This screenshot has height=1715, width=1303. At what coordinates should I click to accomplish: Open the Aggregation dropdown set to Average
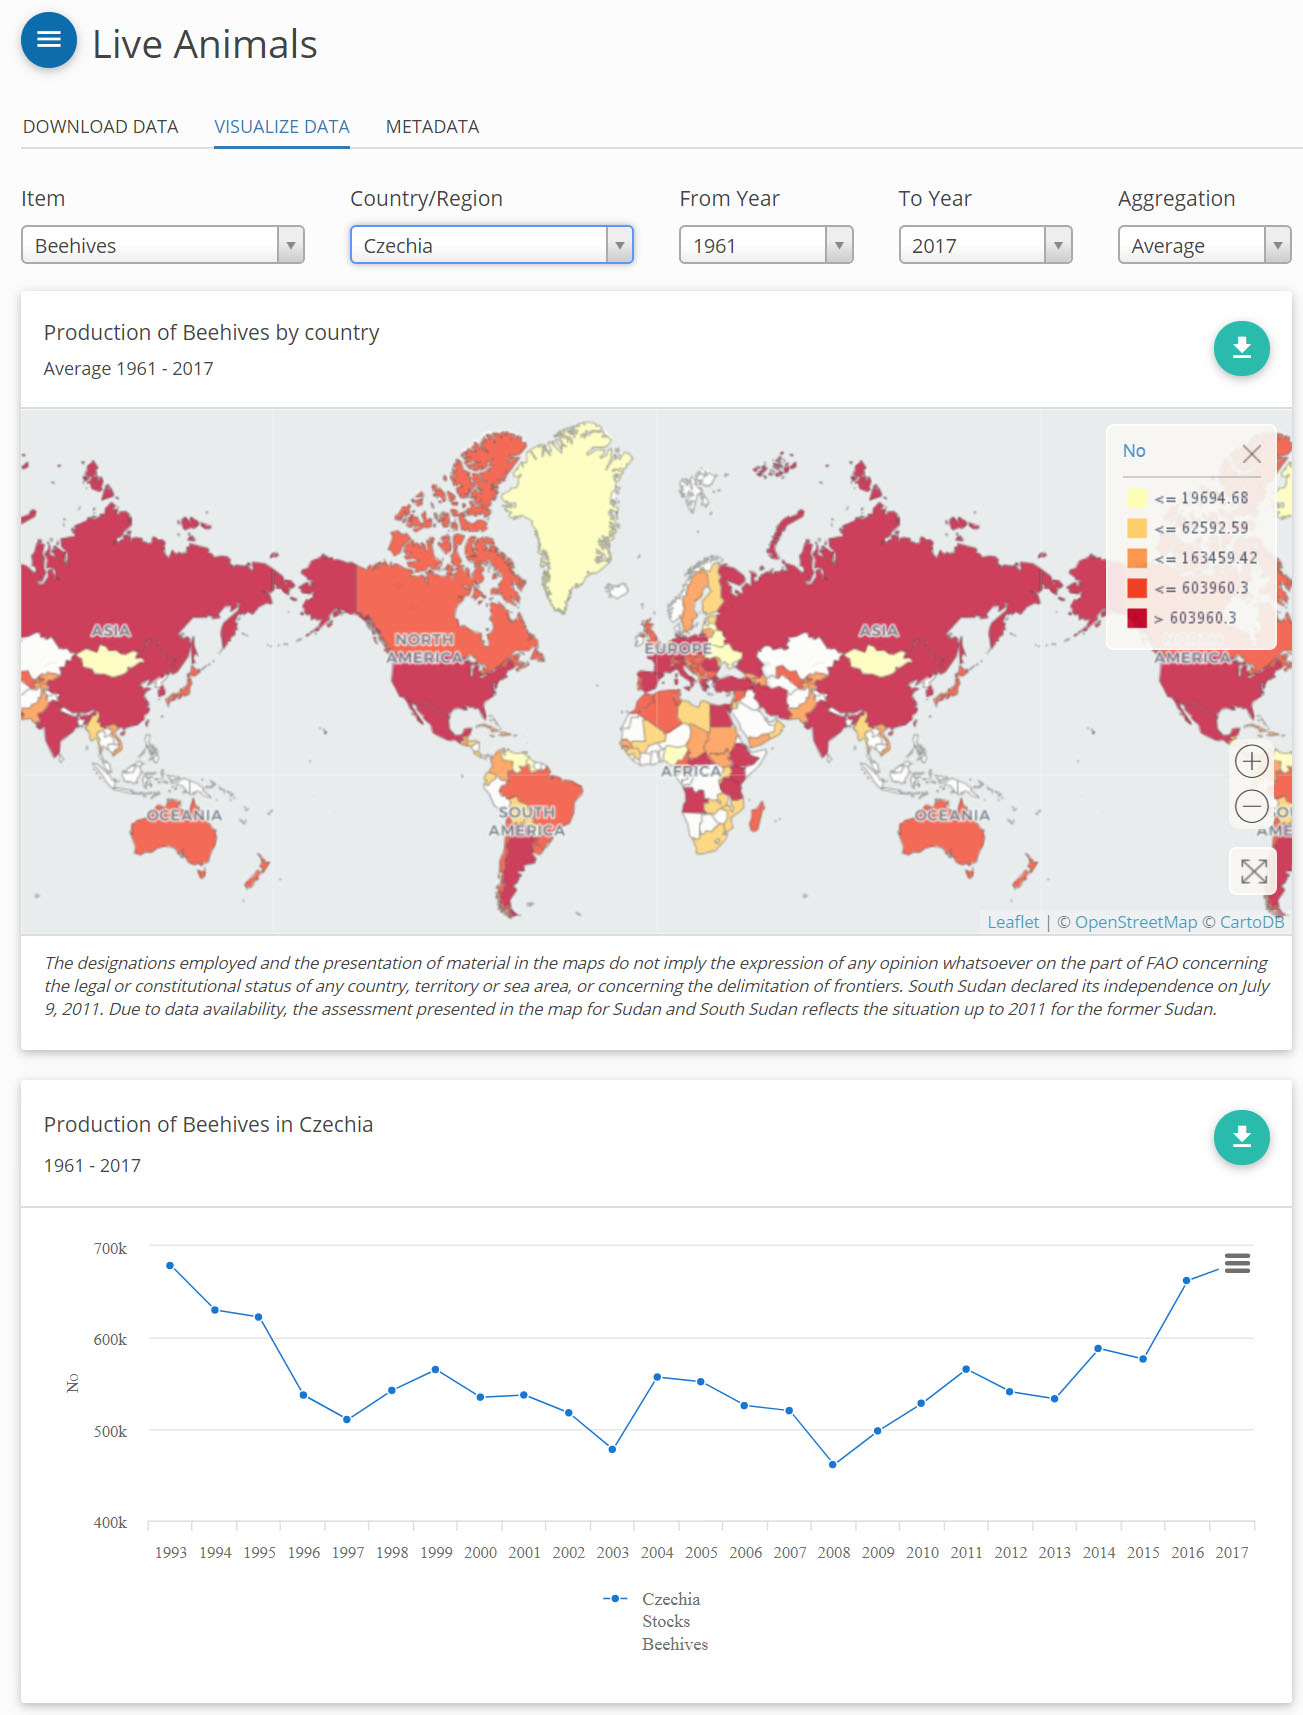tap(1203, 245)
